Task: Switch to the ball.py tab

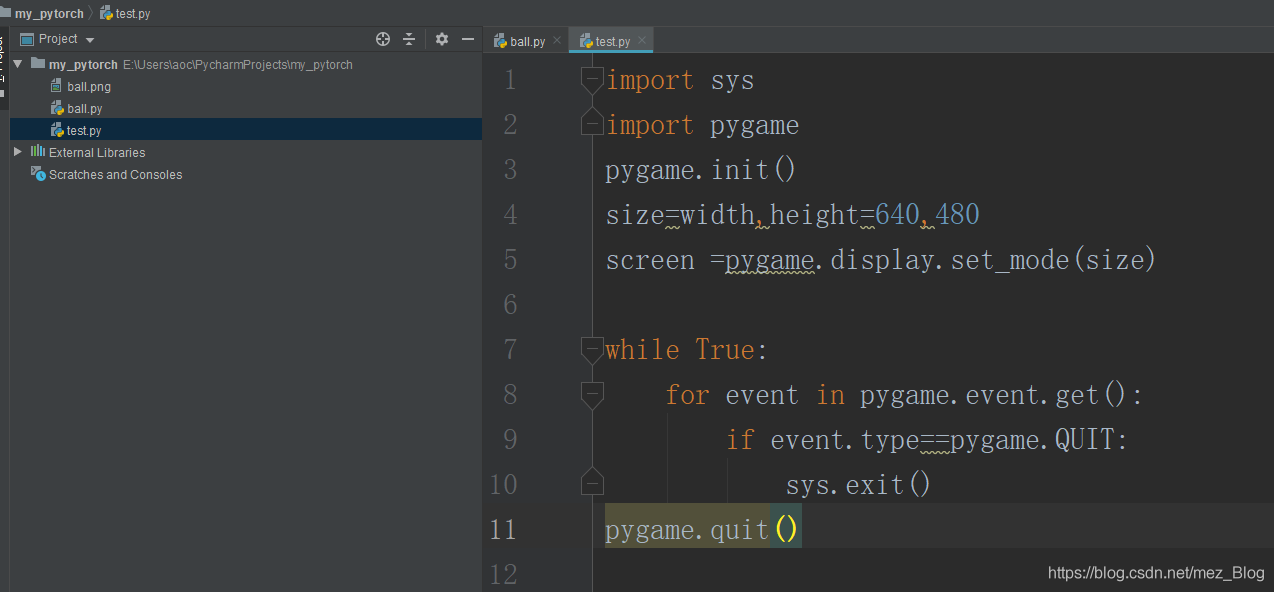Action: [x=527, y=41]
